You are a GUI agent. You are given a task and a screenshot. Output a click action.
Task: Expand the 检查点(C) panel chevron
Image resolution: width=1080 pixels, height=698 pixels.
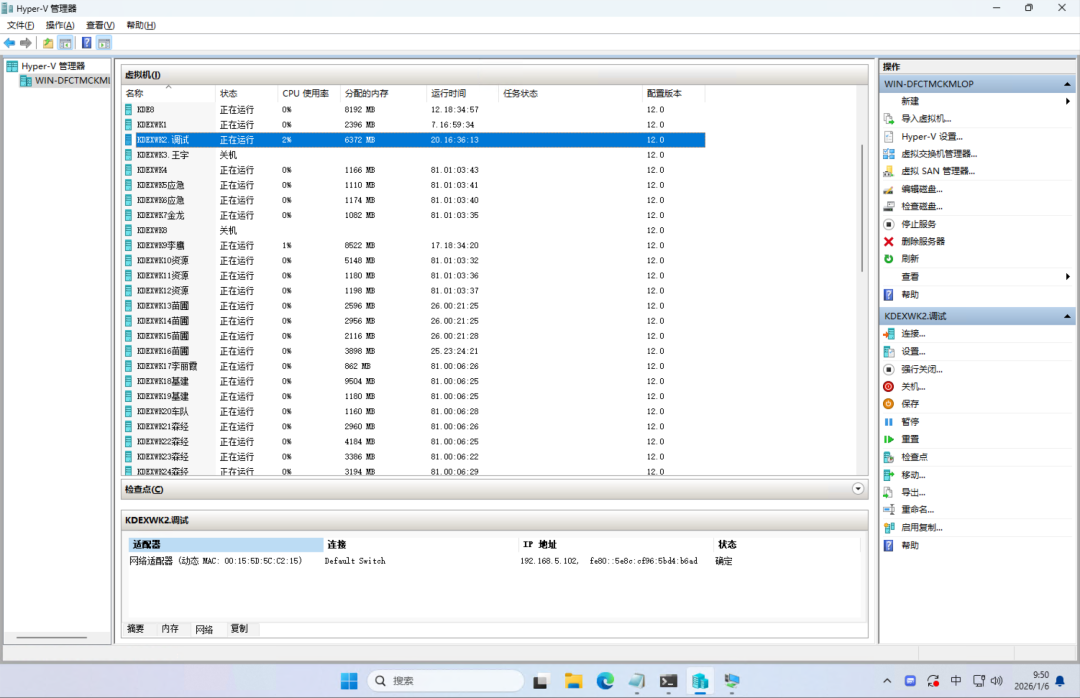click(858, 489)
